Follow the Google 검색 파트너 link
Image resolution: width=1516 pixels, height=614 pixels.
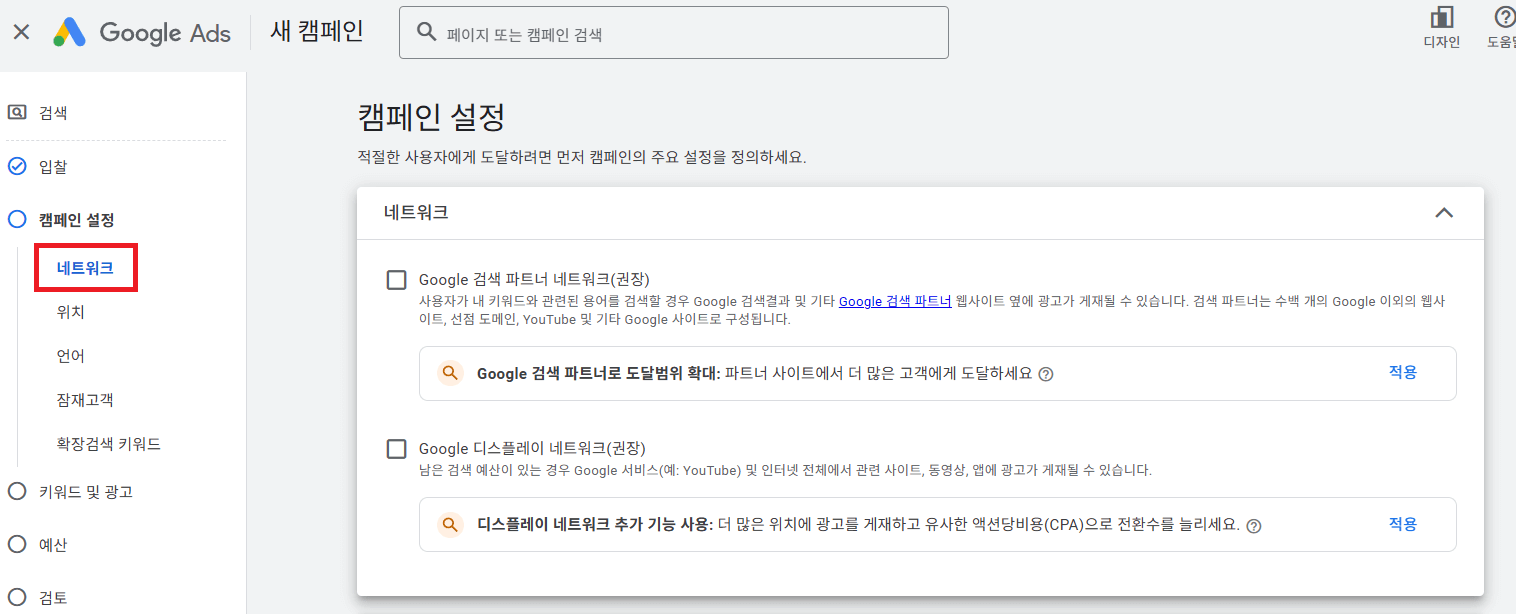tap(895, 301)
